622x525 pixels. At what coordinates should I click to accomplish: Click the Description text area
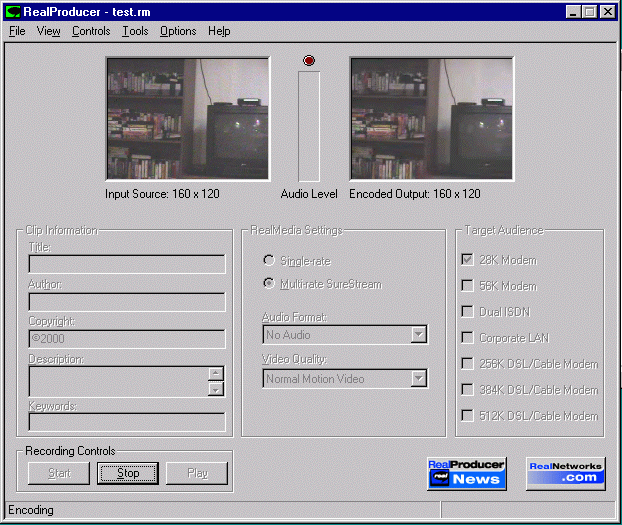118,381
